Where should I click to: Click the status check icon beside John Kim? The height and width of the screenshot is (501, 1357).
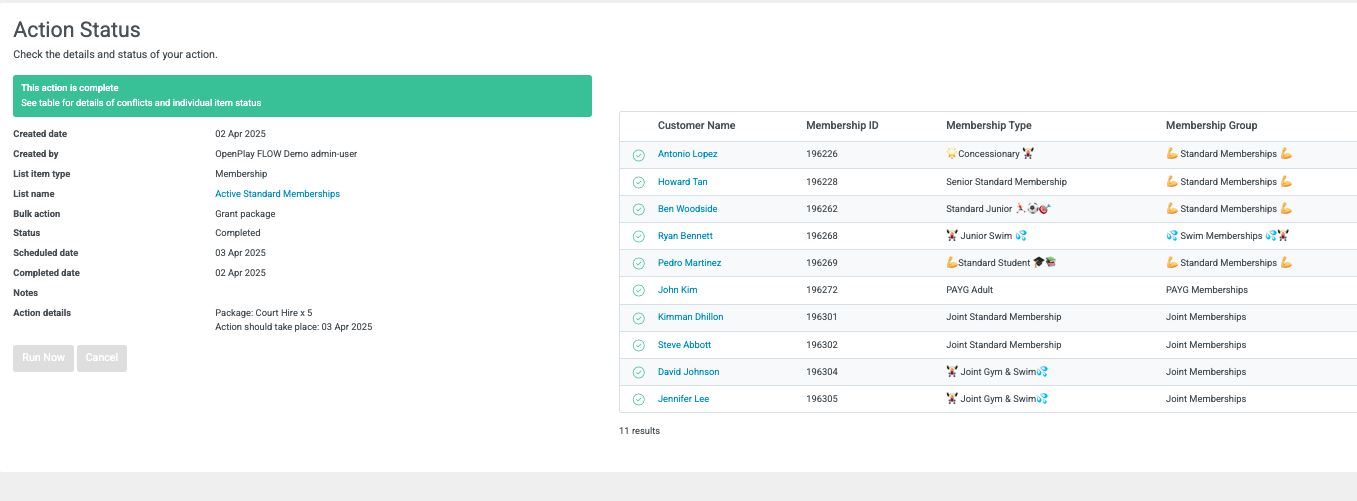[x=638, y=290]
